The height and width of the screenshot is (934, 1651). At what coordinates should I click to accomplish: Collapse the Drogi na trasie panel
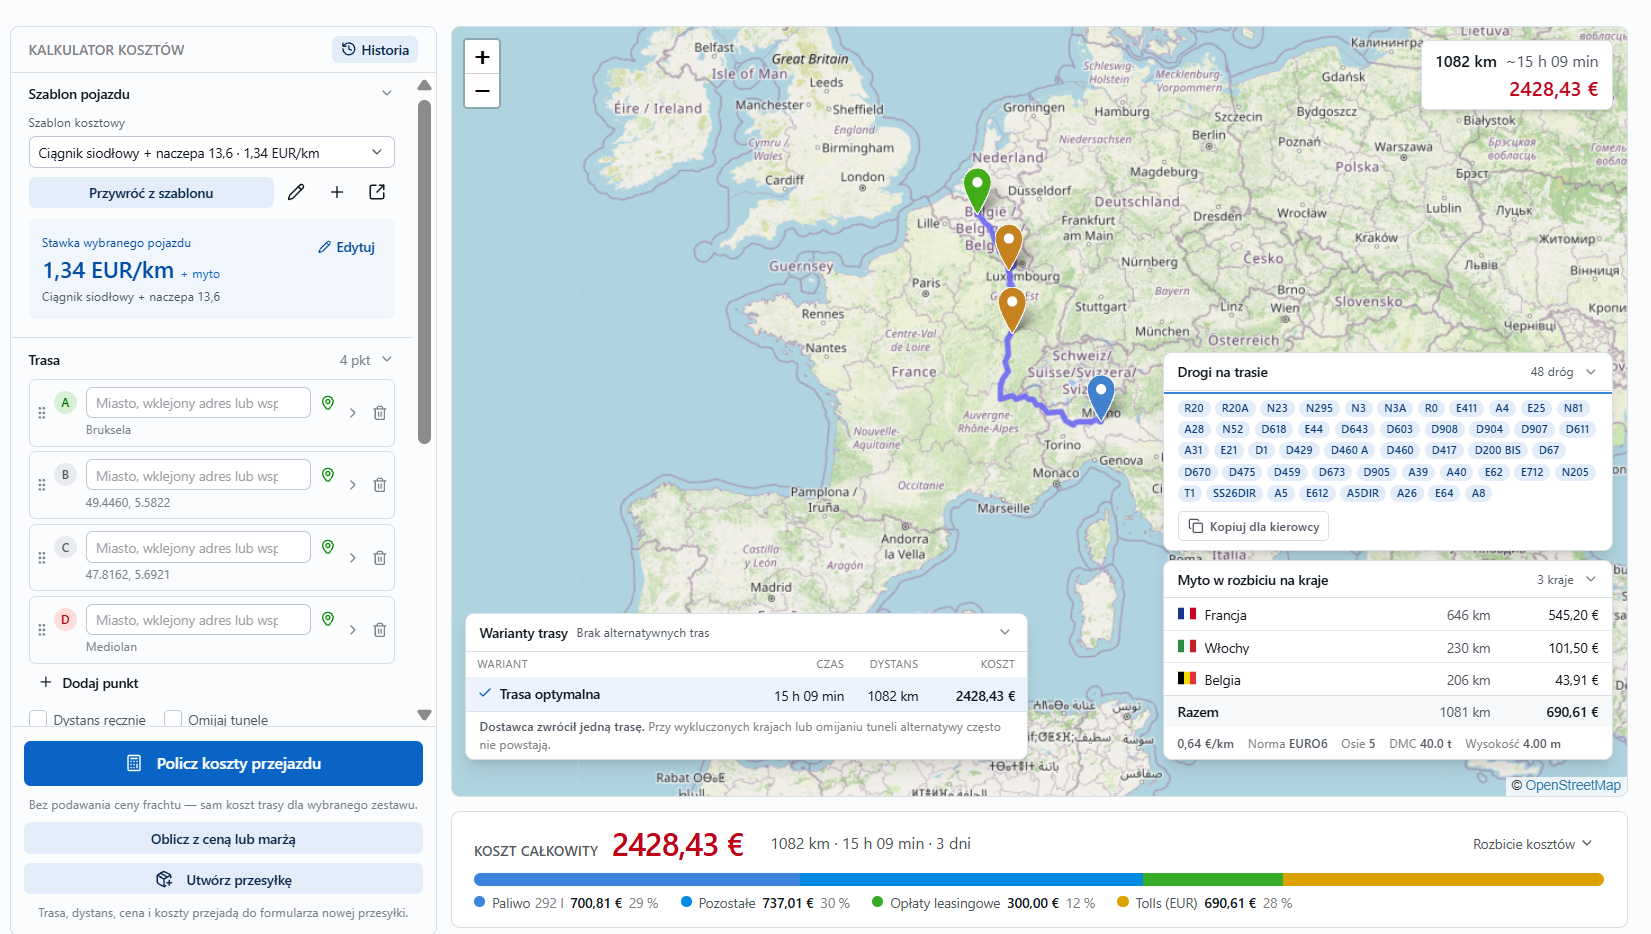coord(1591,372)
